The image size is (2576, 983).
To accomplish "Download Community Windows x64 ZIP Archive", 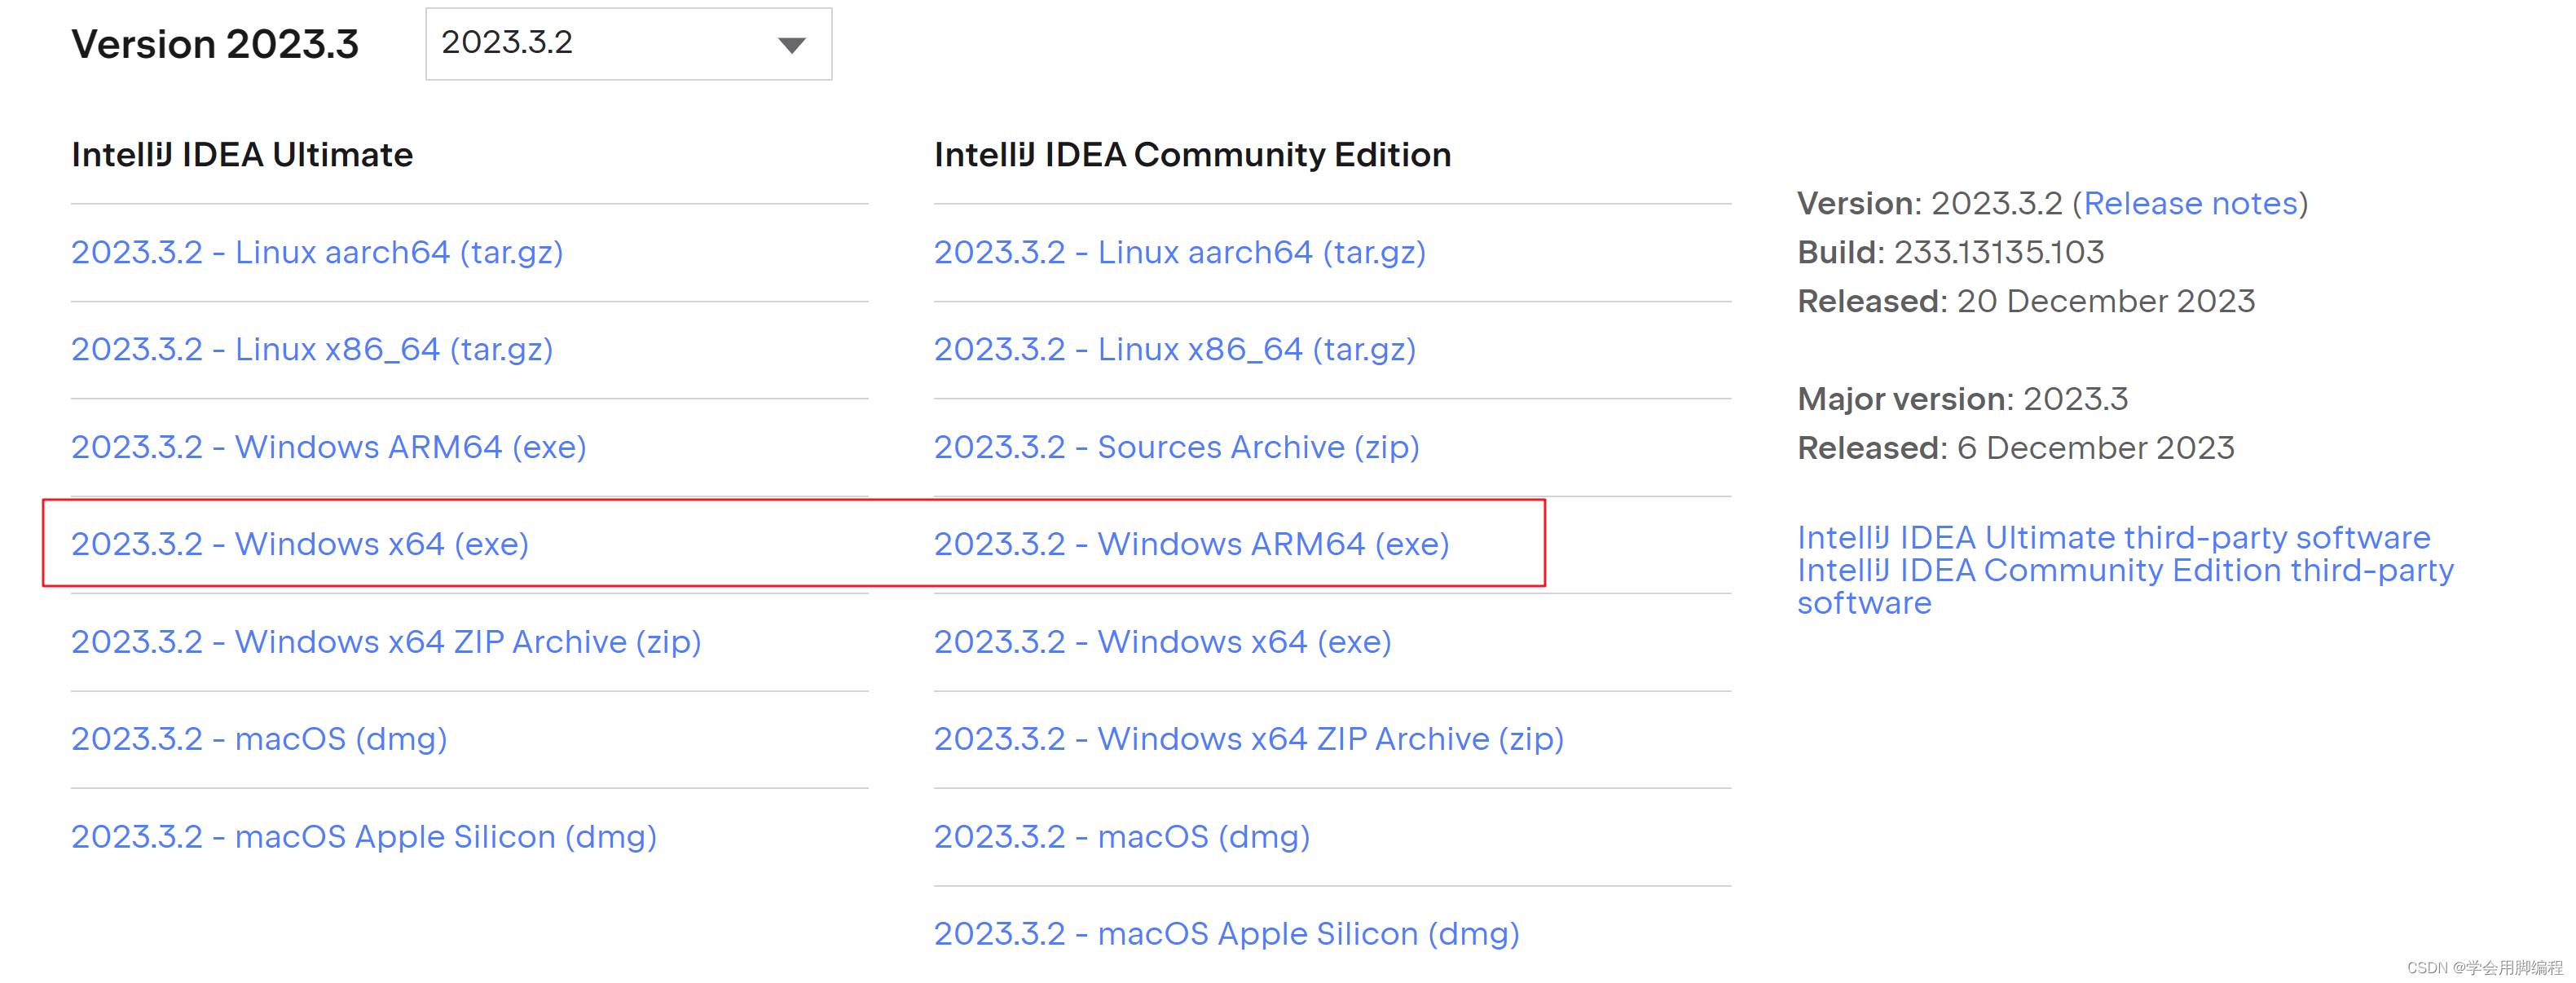I will point(1249,739).
